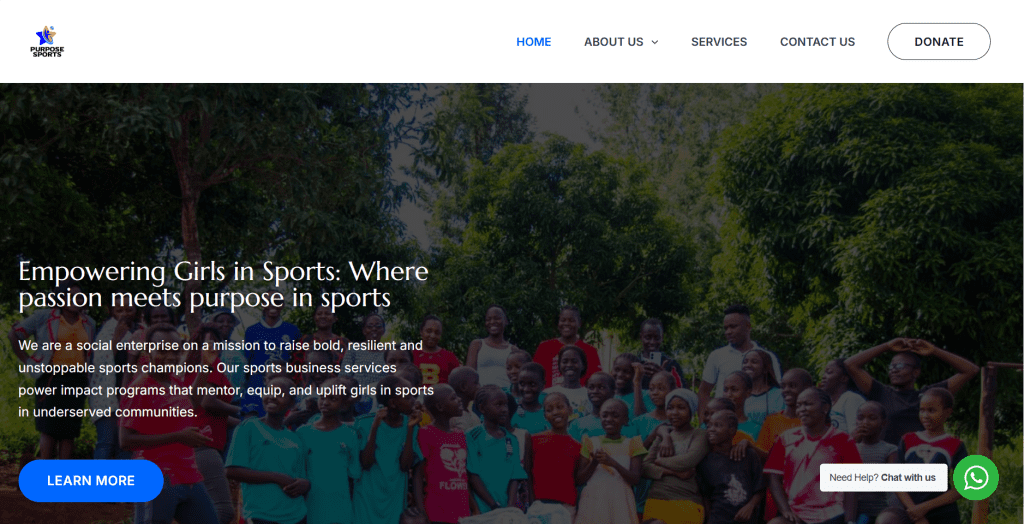This screenshot has height=524, width=1024.
Task: Click the Learn More button
Action: [91, 481]
